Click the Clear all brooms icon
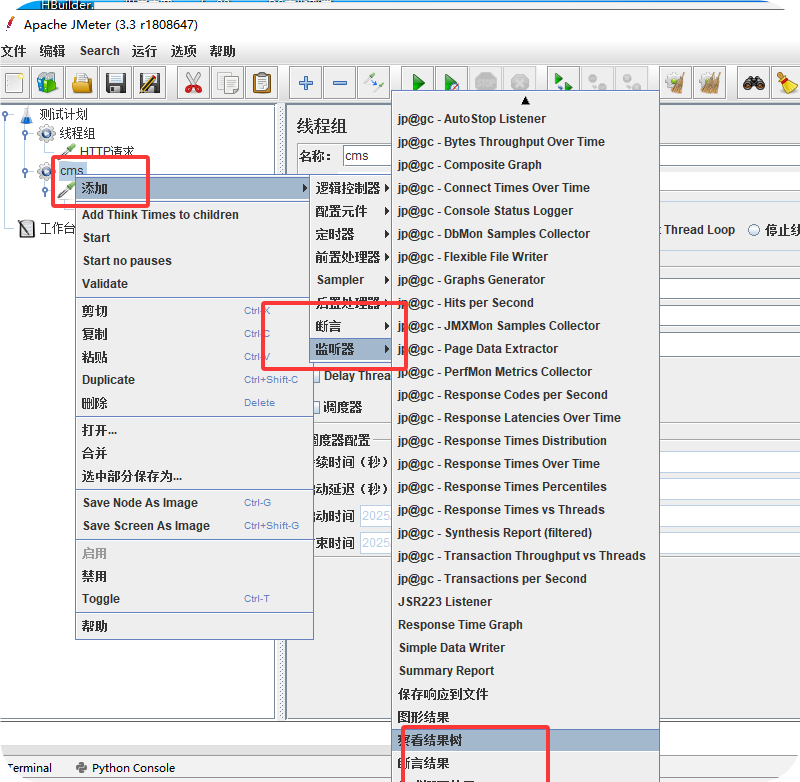This screenshot has height=782, width=800. click(x=709, y=83)
